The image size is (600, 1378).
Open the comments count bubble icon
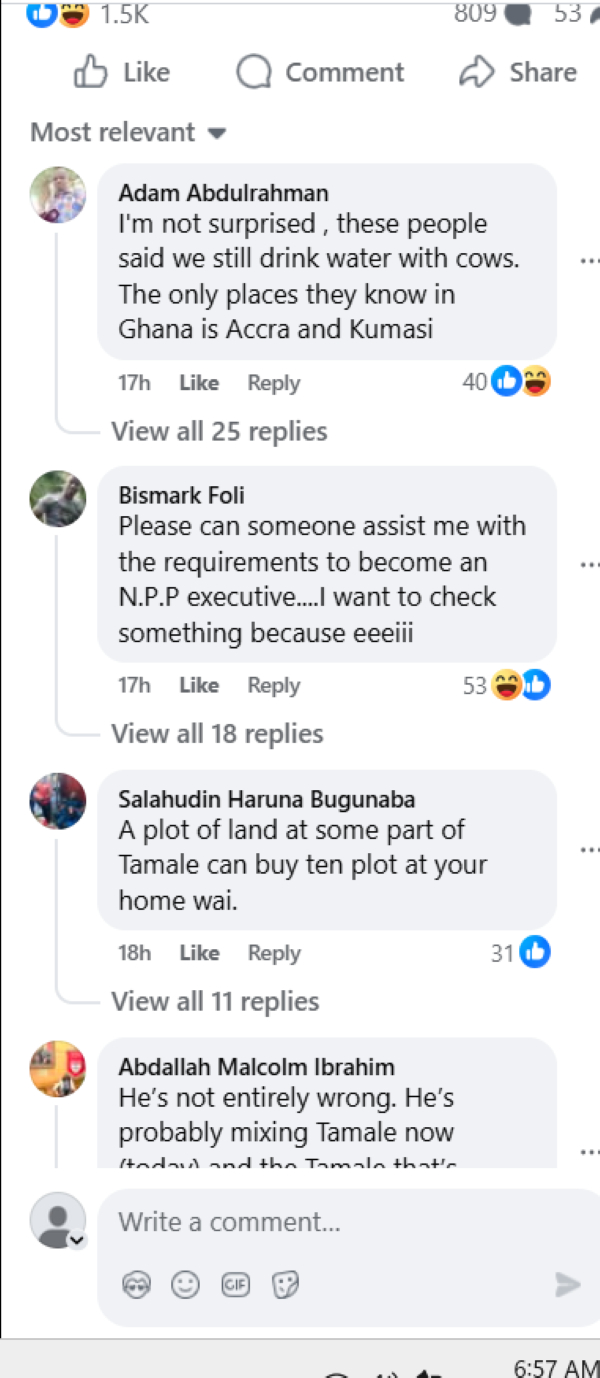pyautogui.click(x=518, y=14)
